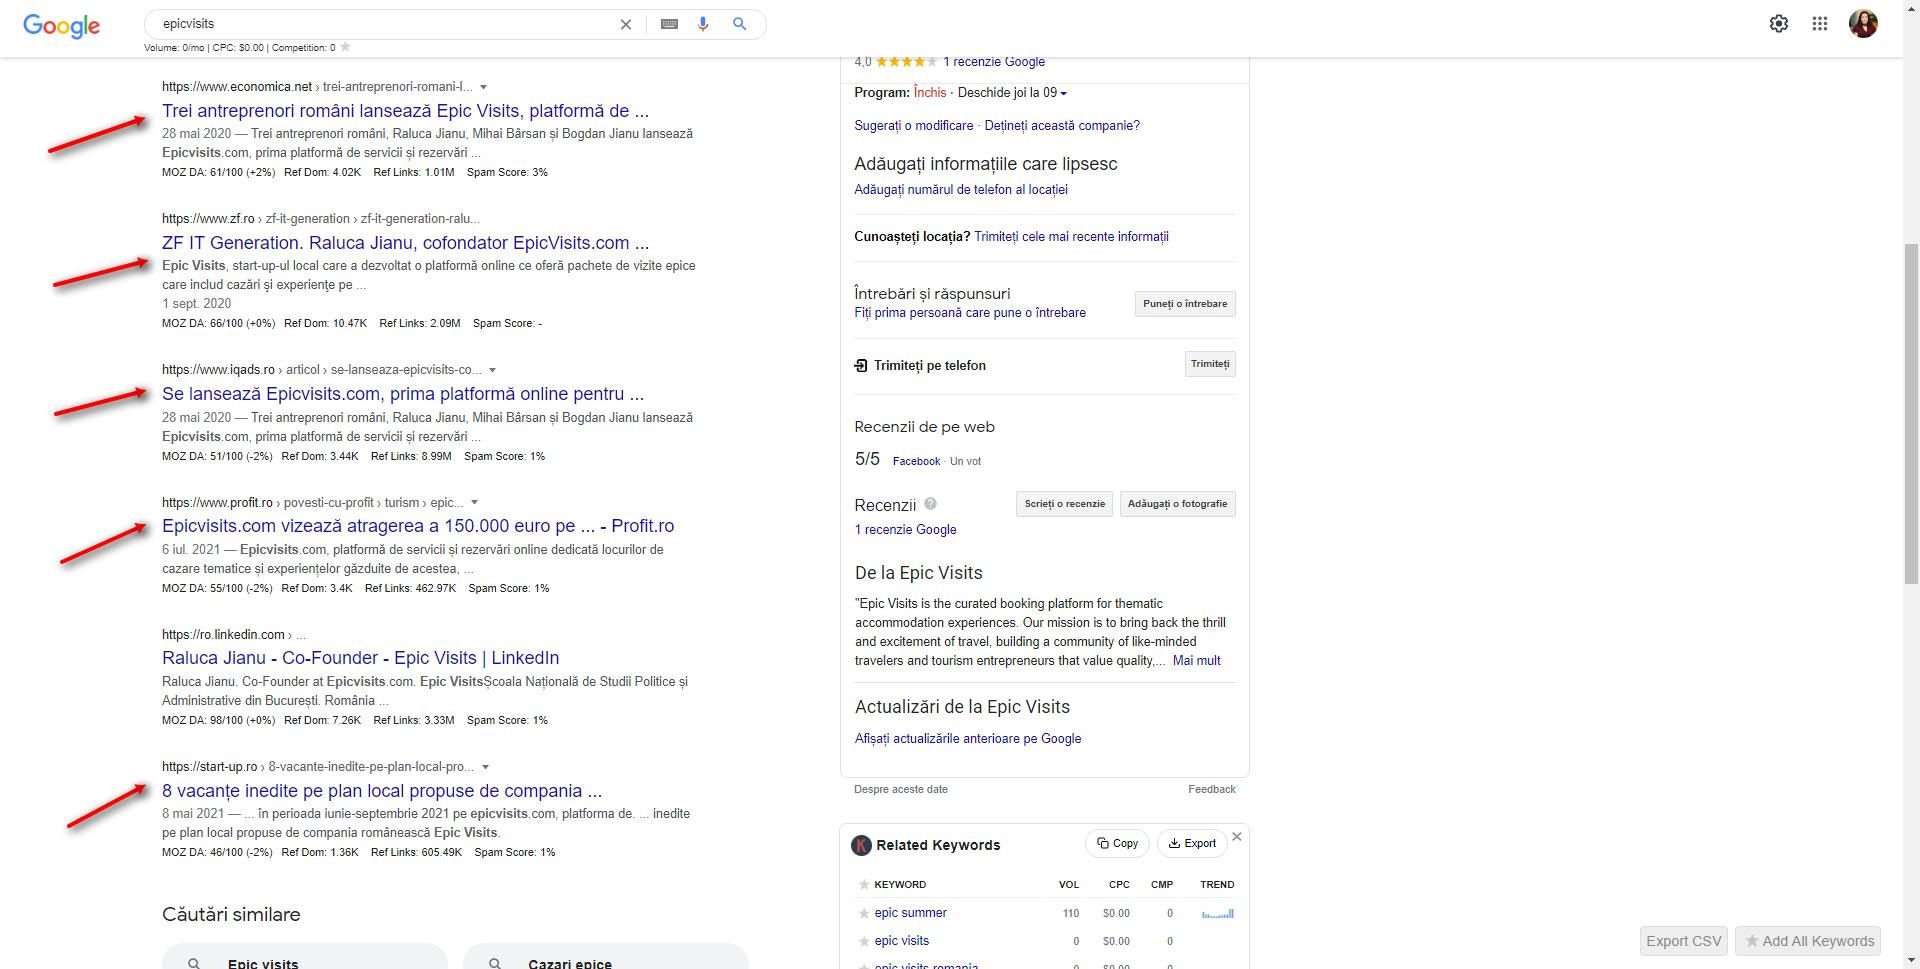Click the CMP column header

coord(1162,885)
